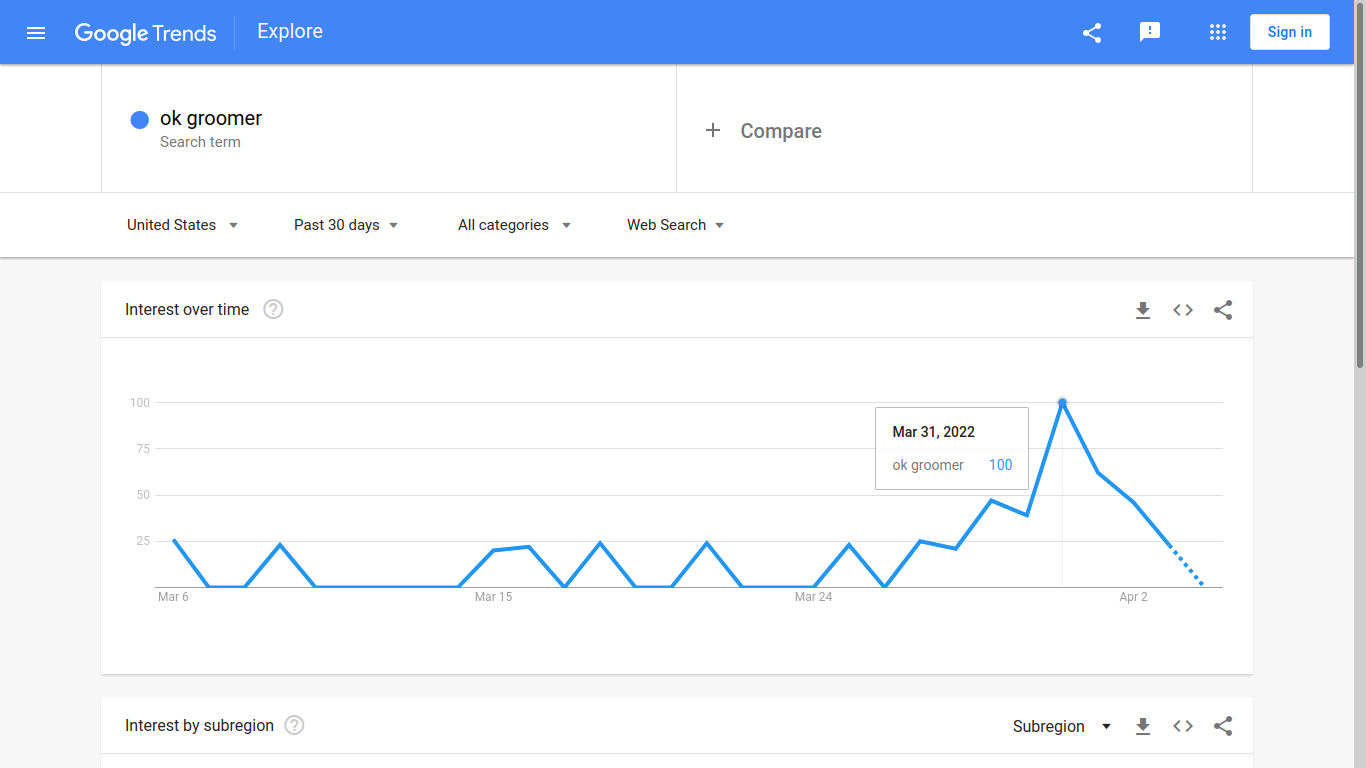The height and width of the screenshot is (768, 1366).
Task: Open the Explore page title
Action: pos(290,31)
